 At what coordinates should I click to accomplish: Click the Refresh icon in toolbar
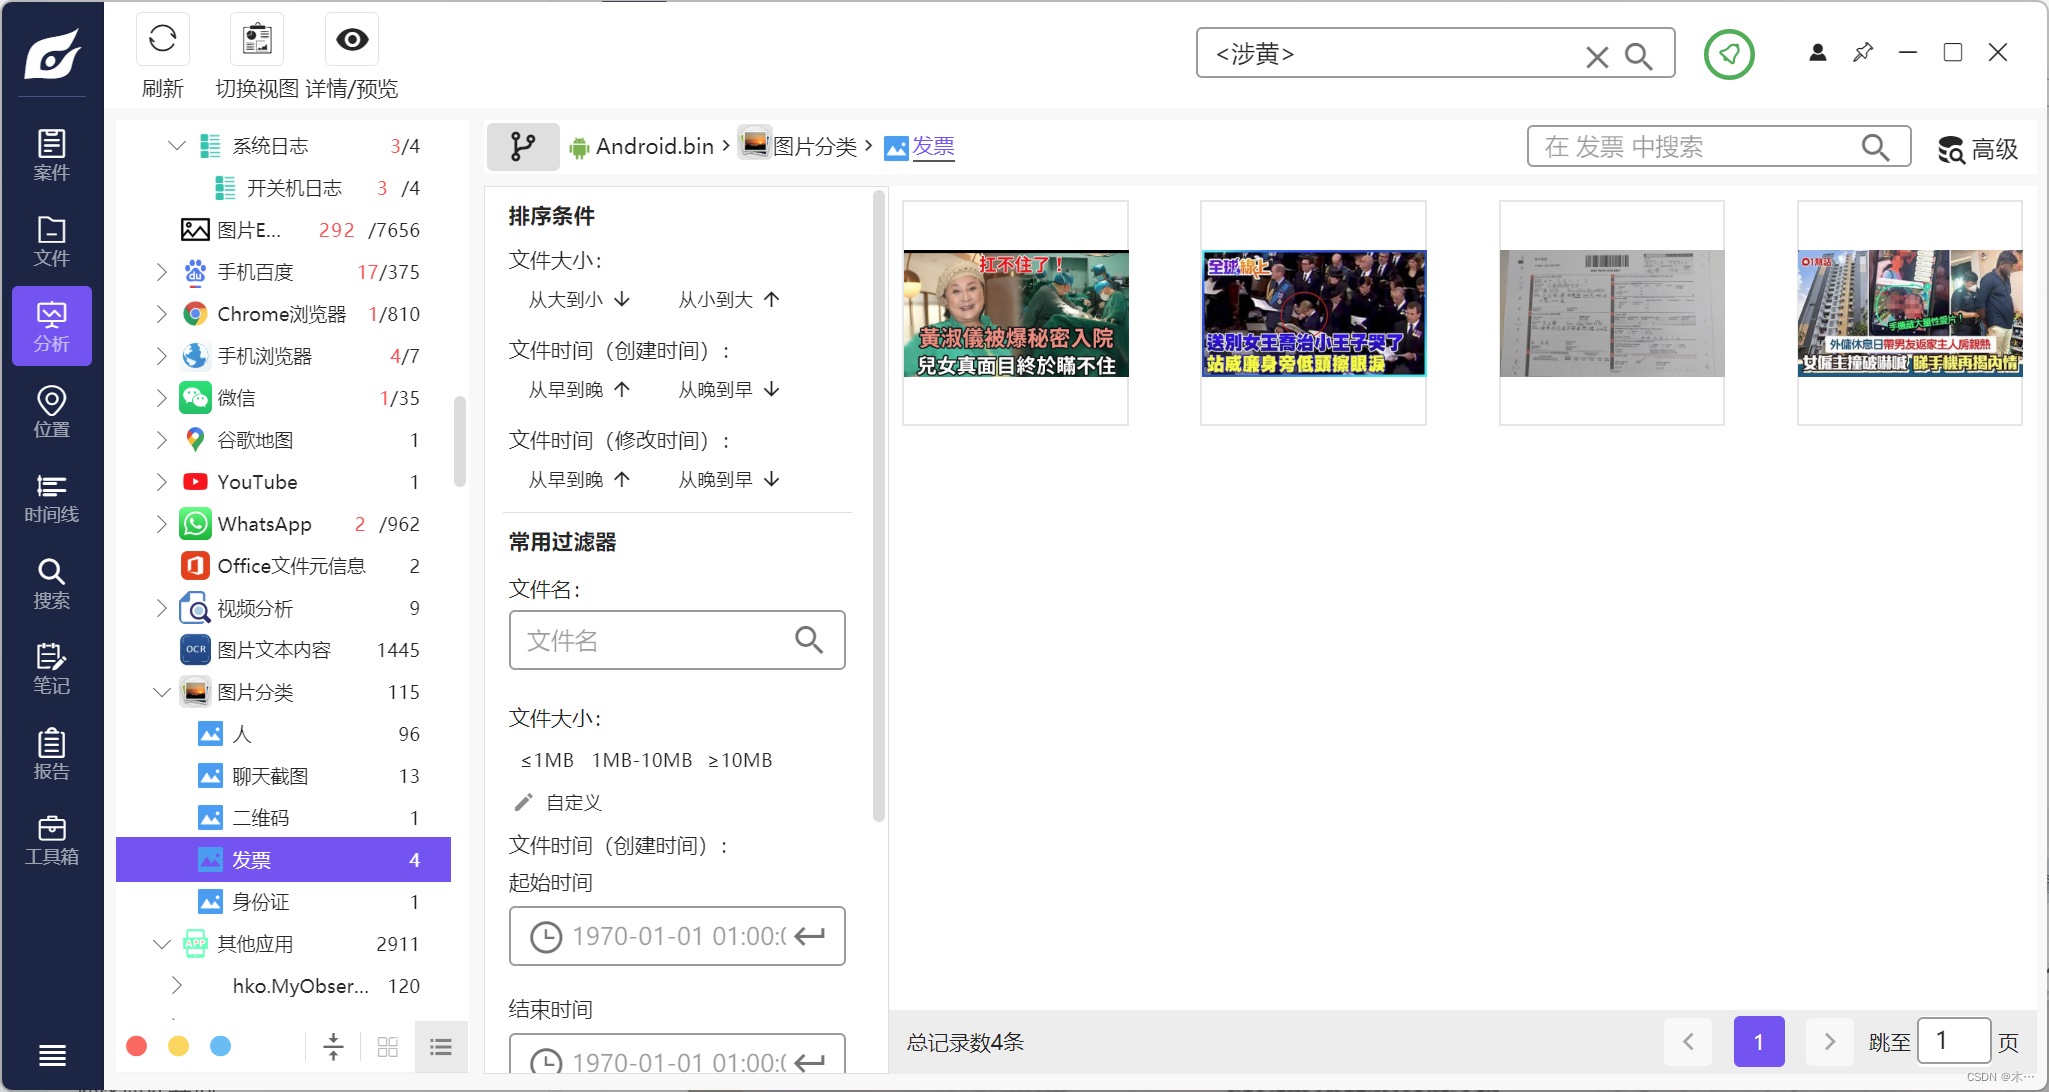coord(162,40)
